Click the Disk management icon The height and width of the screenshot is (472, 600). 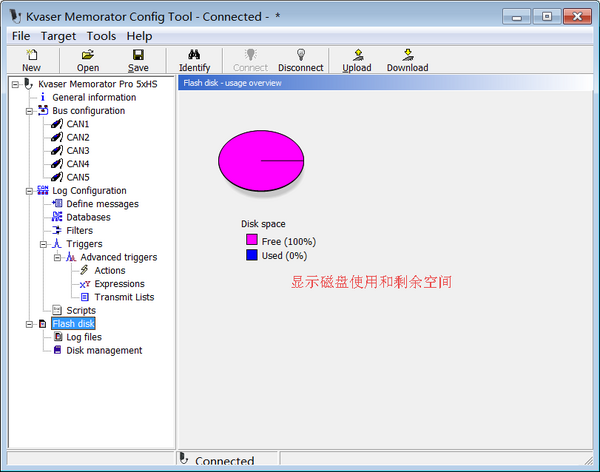tap(57, 350)
